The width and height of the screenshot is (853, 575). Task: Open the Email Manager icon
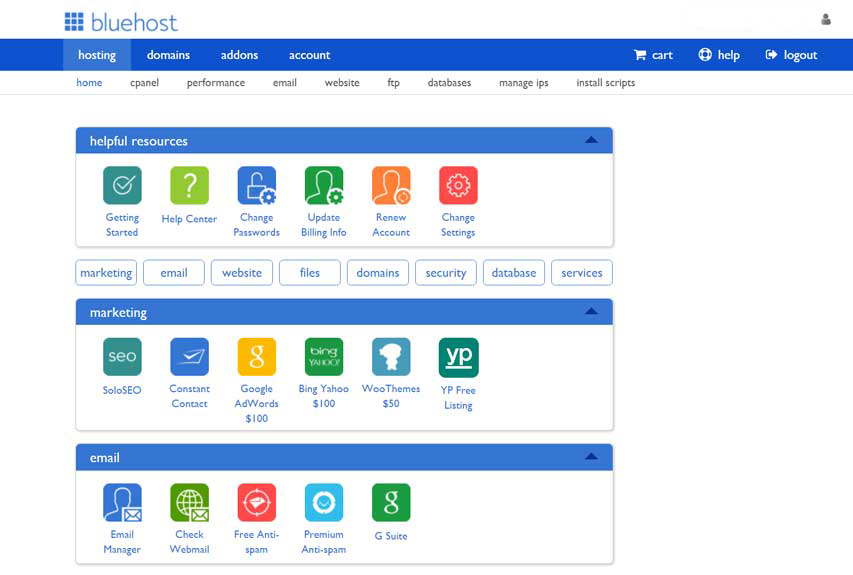(122, 503)
